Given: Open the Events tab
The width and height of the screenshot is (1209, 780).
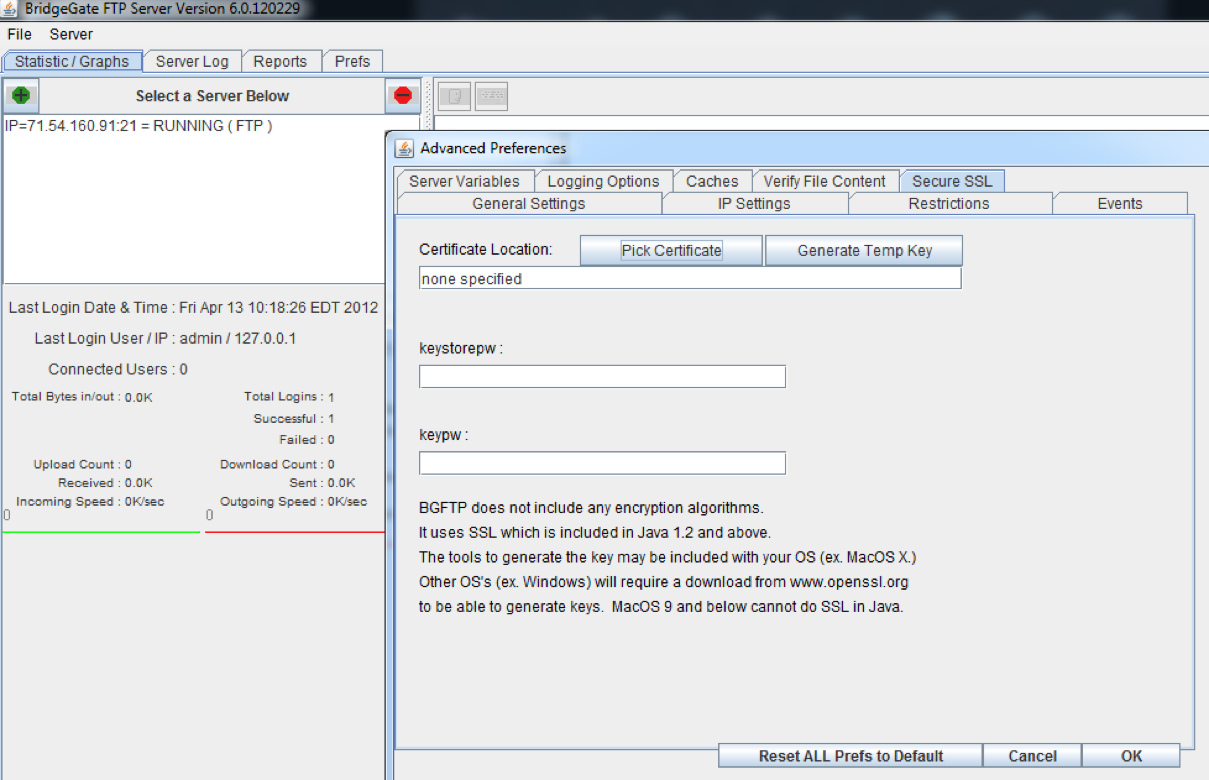Looking at the screenshot, I should (x=1120, y=203).
